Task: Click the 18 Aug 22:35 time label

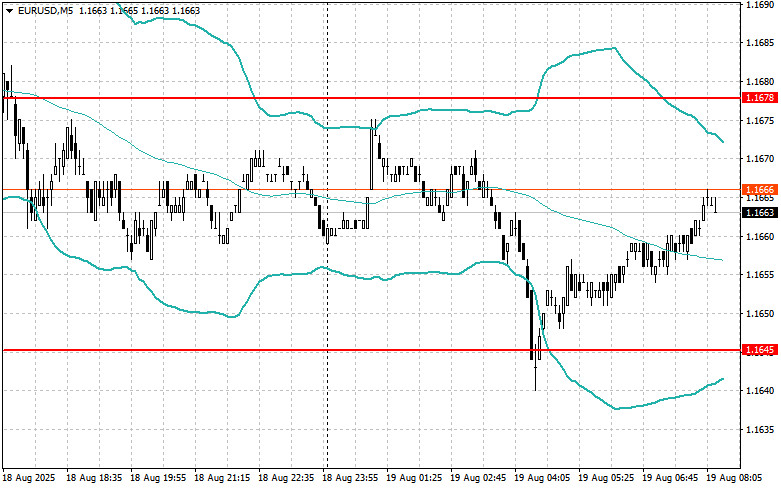Action: [x=286, y=478]
